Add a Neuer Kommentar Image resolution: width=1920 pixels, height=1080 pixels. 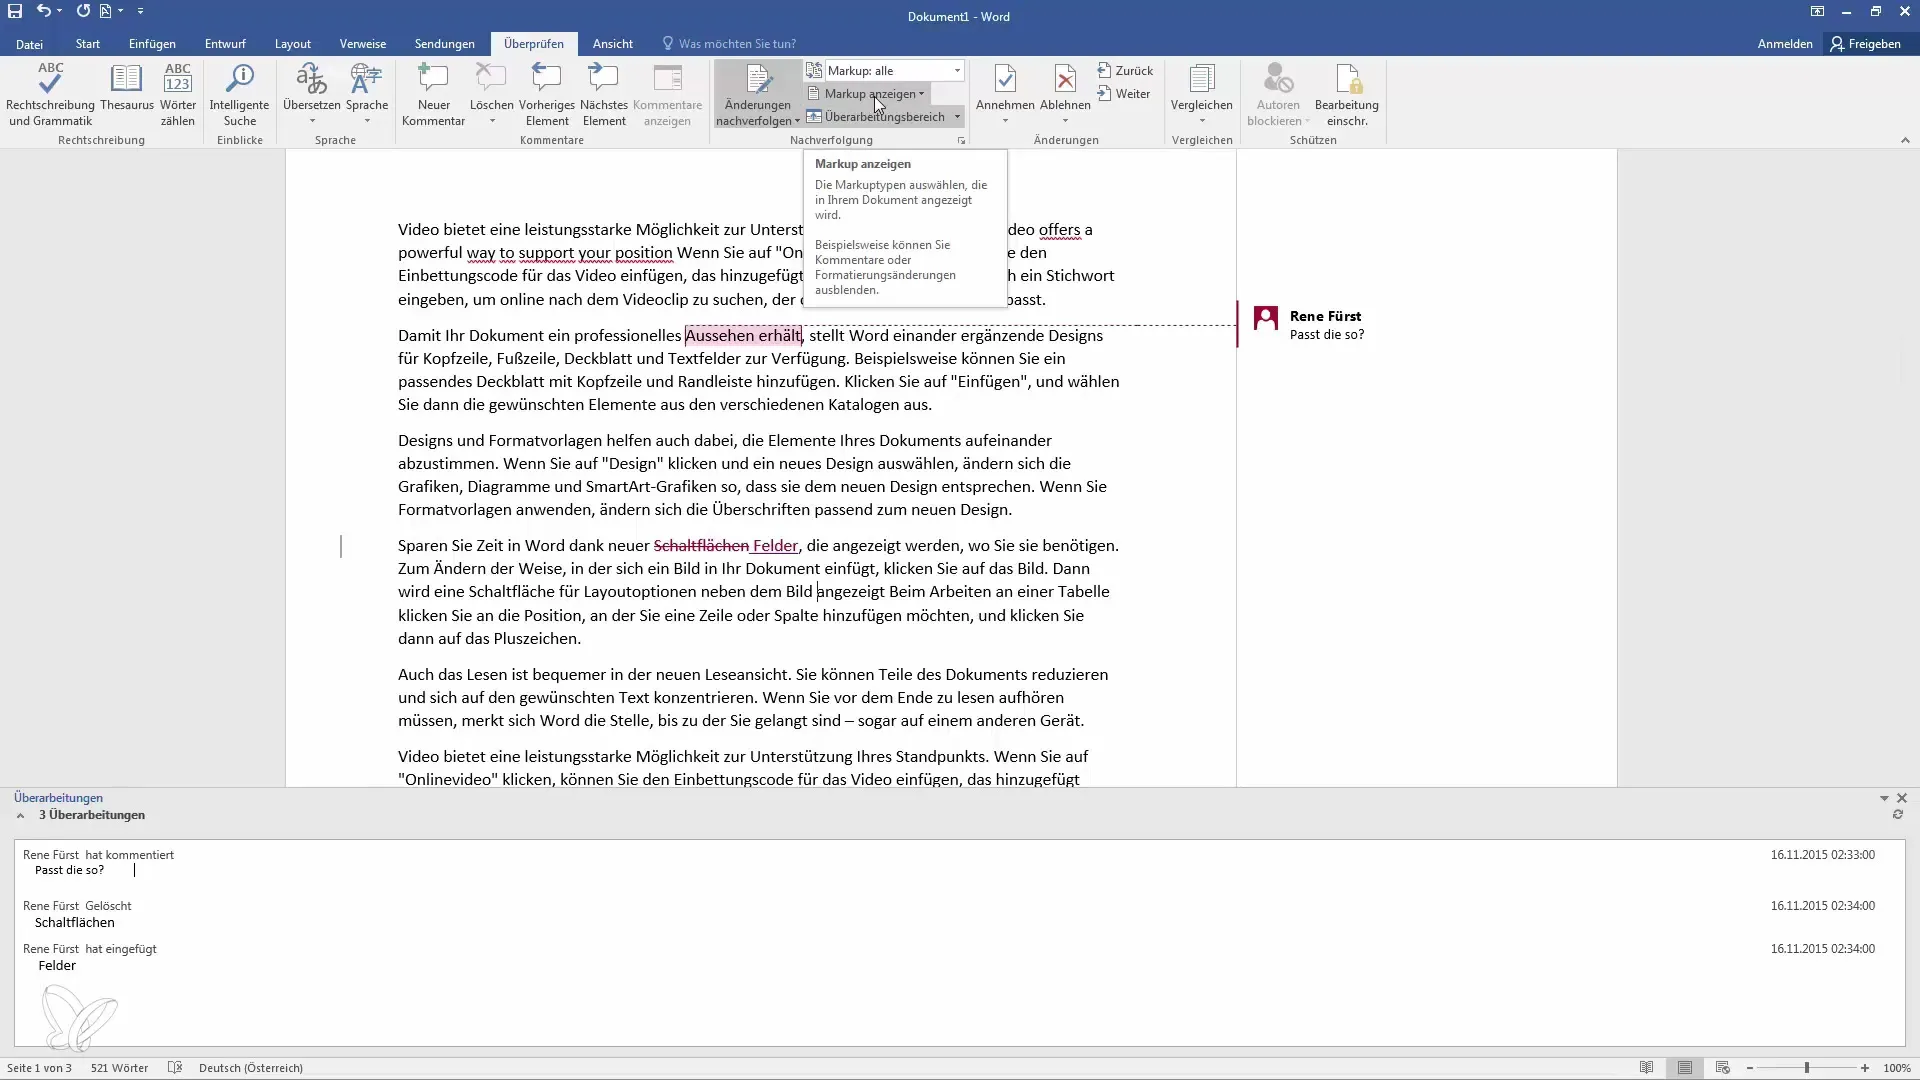(433, 94)
